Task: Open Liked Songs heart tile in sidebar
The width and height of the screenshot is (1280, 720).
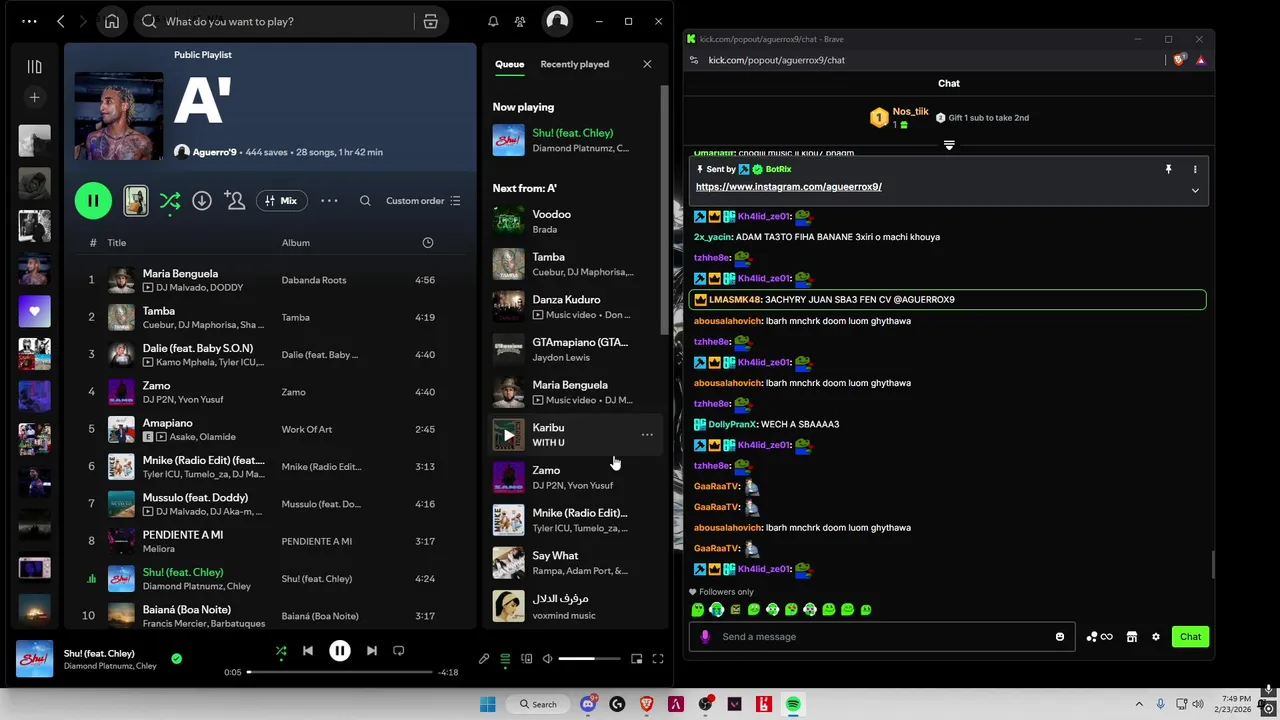Action: (34, 311)
